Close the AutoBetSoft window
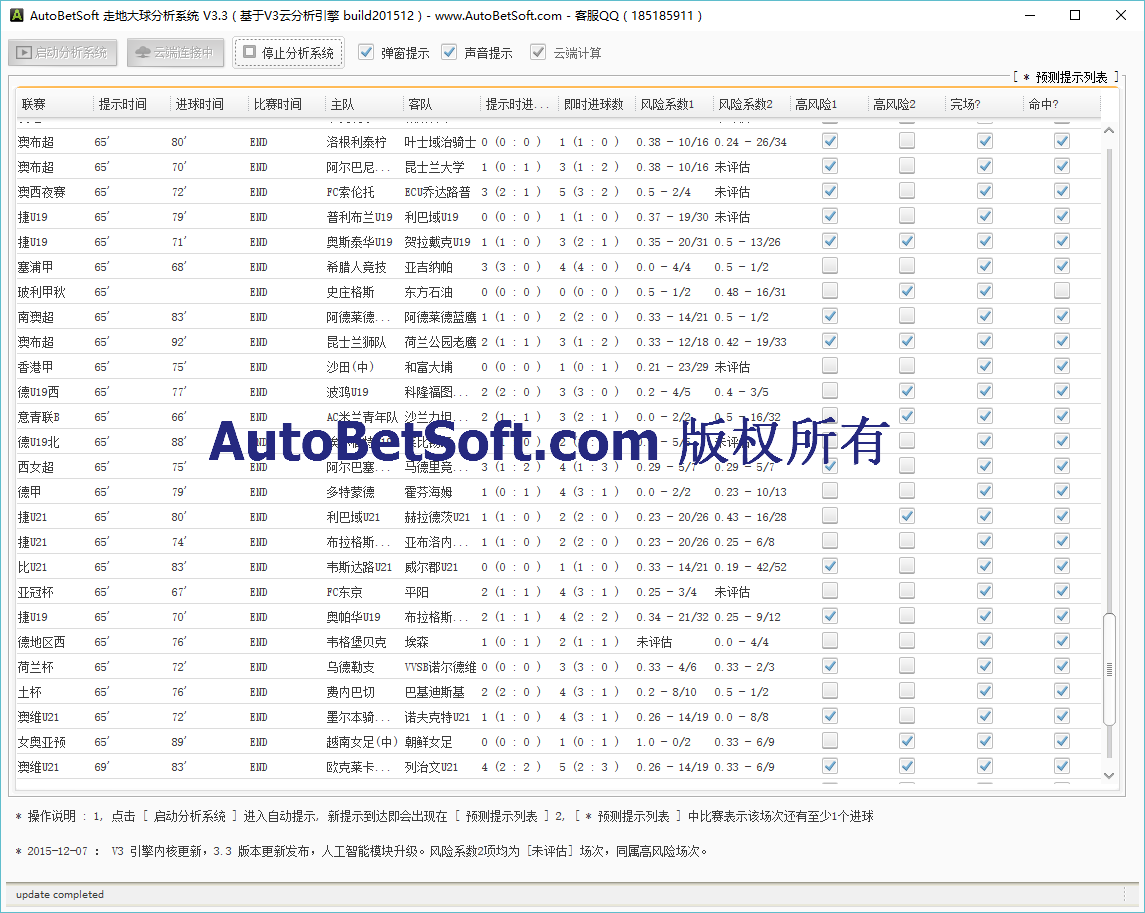The image size is (1145, 913). point(1121,15)
